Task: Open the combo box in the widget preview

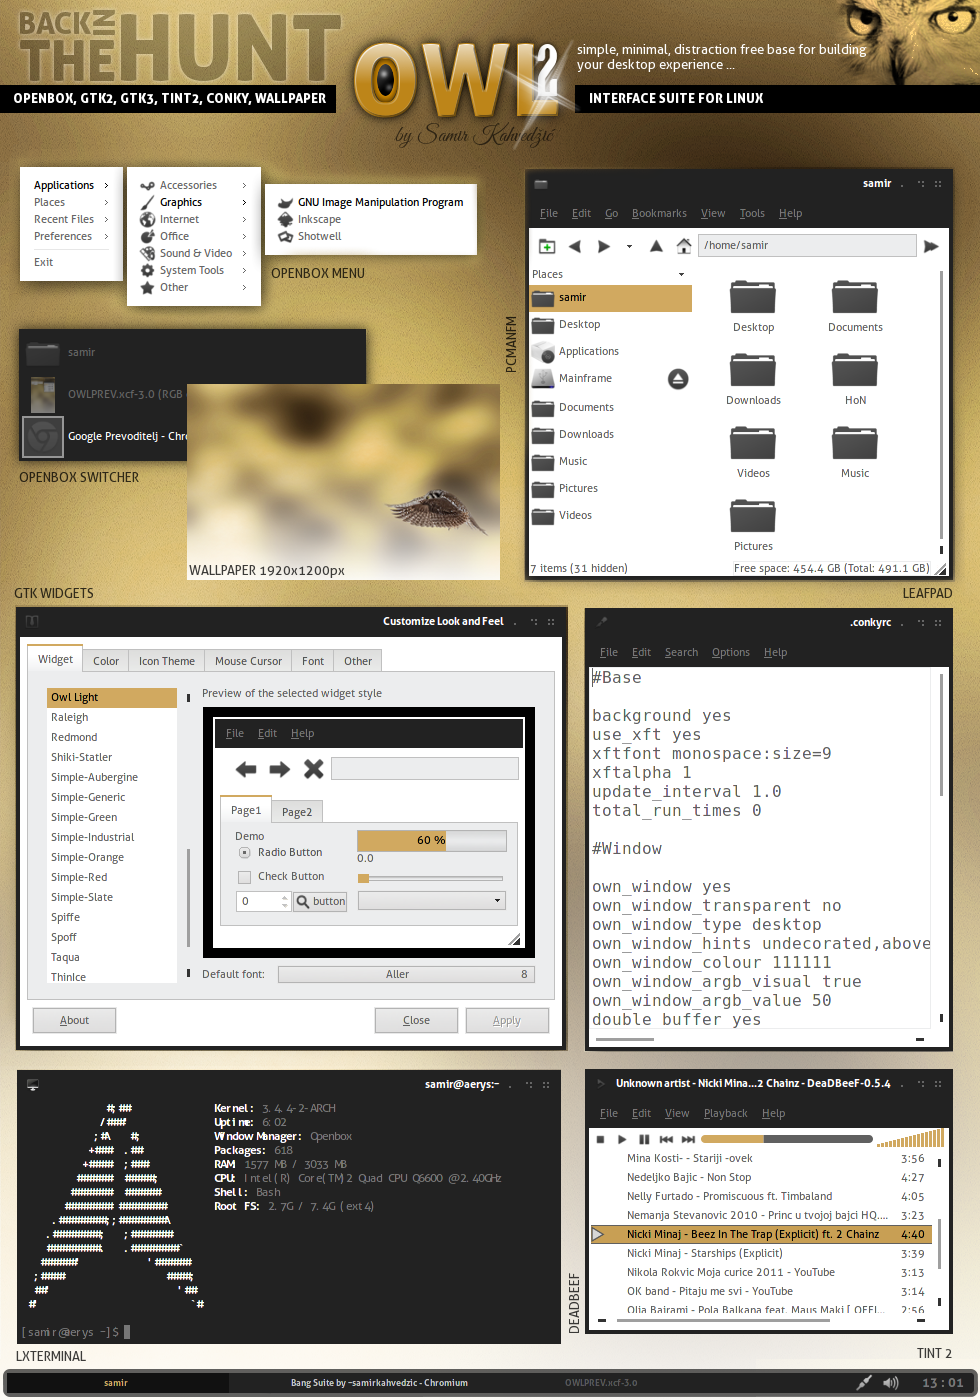Action: [x=431, y=900]
